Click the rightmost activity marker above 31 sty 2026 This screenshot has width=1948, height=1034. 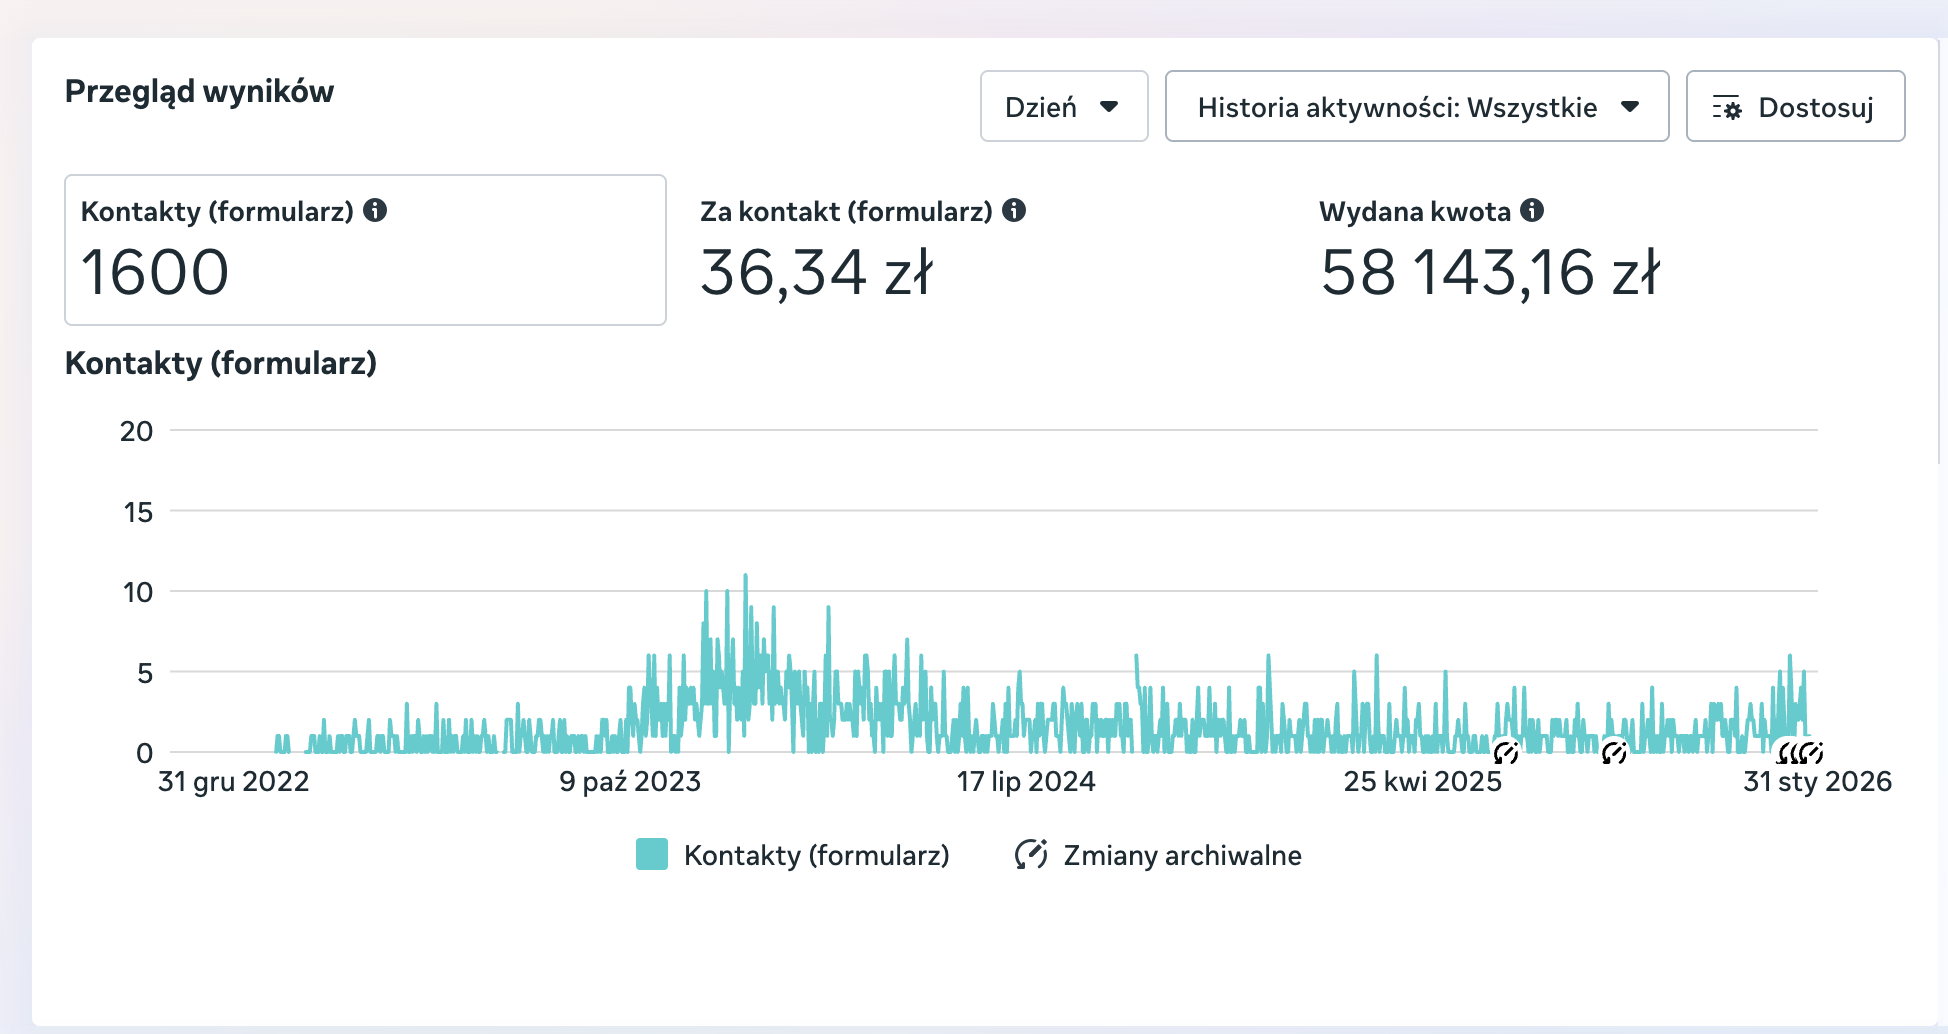pyautogui.click(x=1813, y=752)
